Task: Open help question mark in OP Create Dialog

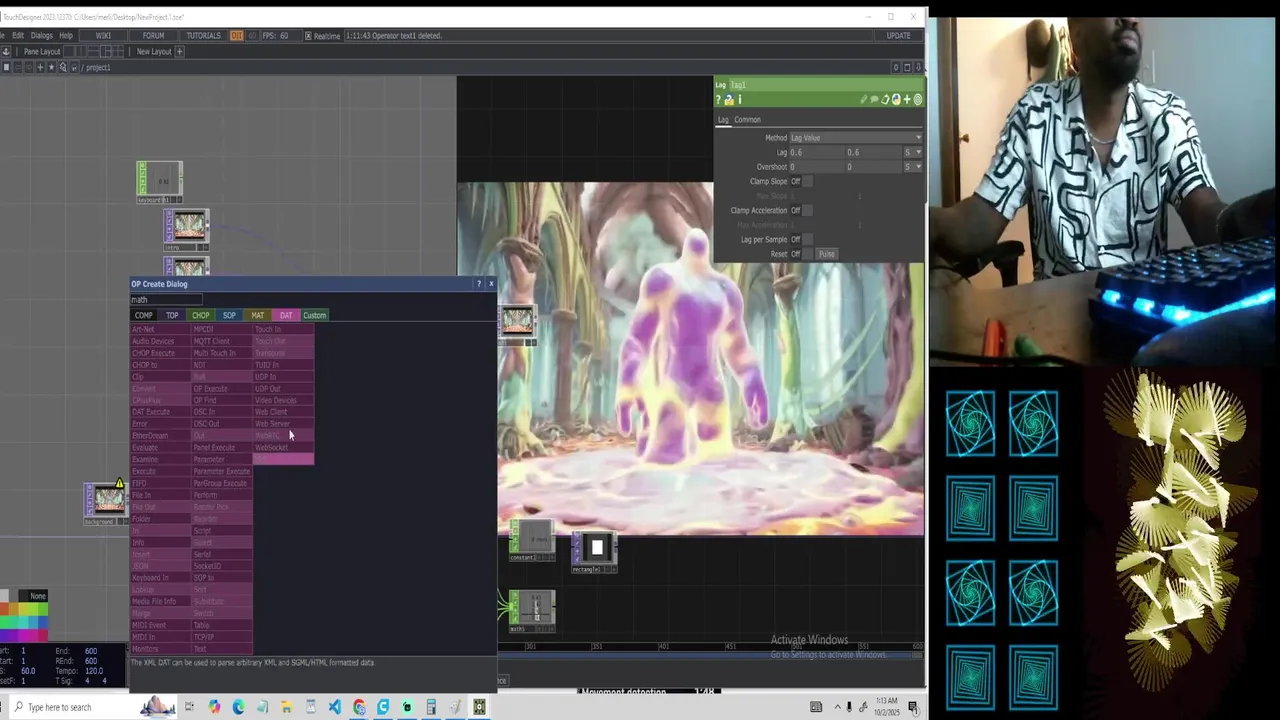Action: (x=478, y=284)
